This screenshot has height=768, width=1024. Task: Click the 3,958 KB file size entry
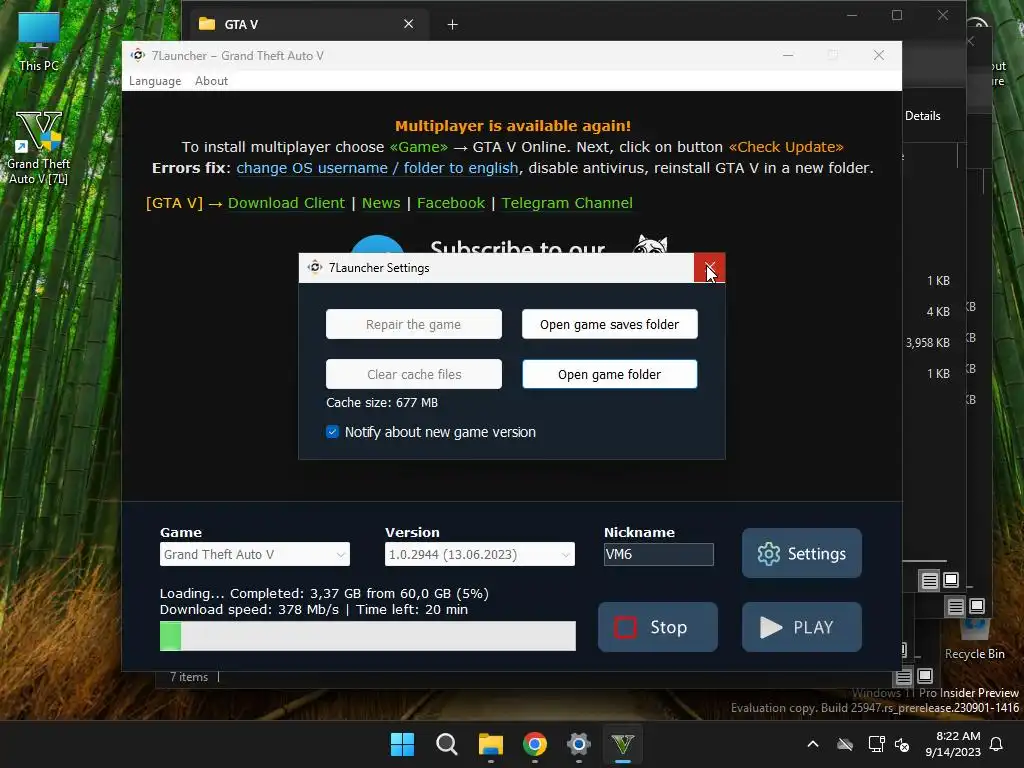[x=927, y=342]
